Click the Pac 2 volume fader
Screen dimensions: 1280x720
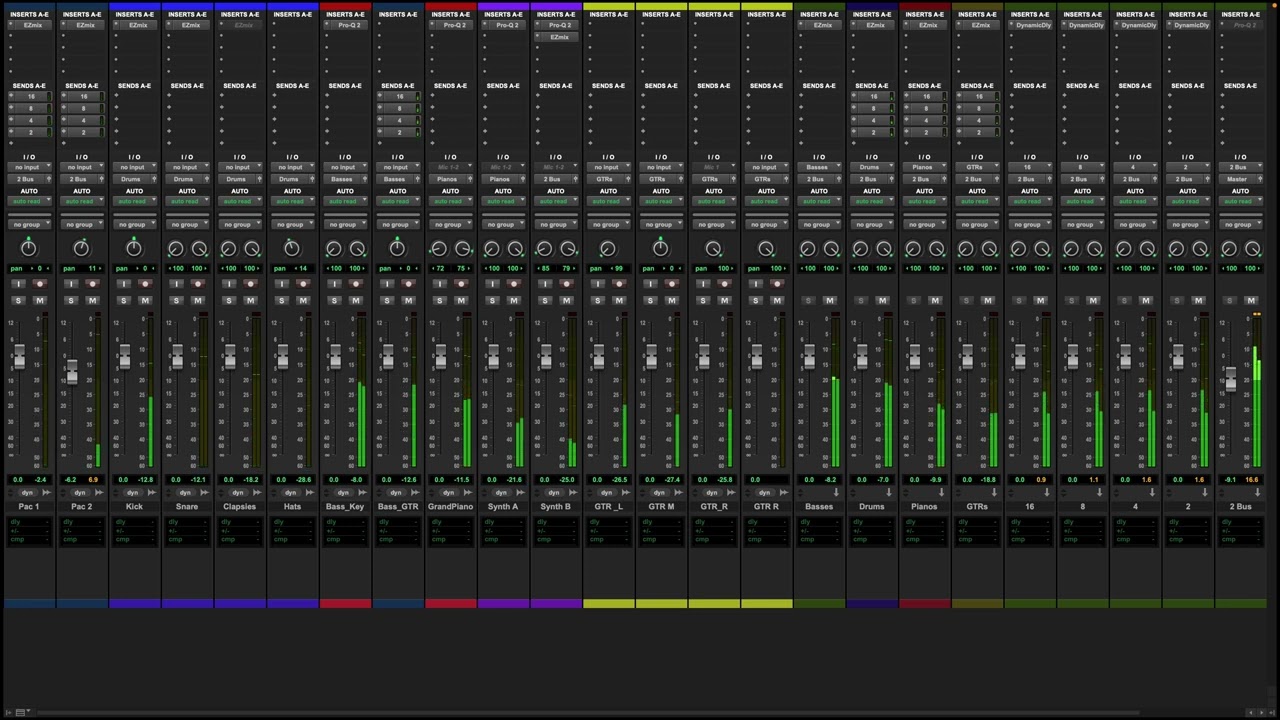[71, 372]
